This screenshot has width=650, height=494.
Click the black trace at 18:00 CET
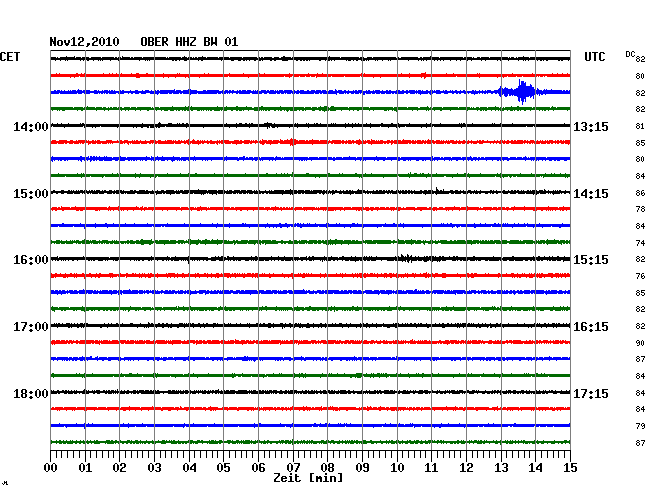pos(310,392)
